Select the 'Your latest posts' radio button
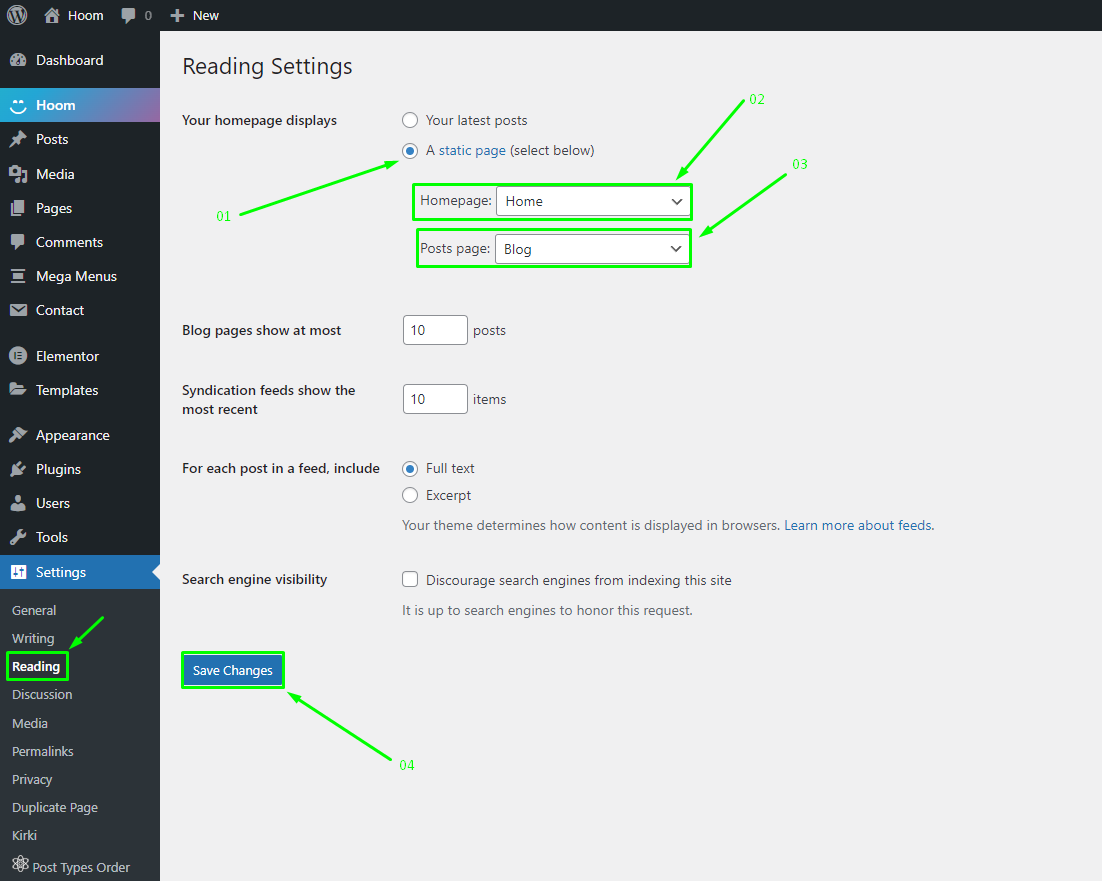The height and width of the screenshot is (881, 1102). [410, 120]
